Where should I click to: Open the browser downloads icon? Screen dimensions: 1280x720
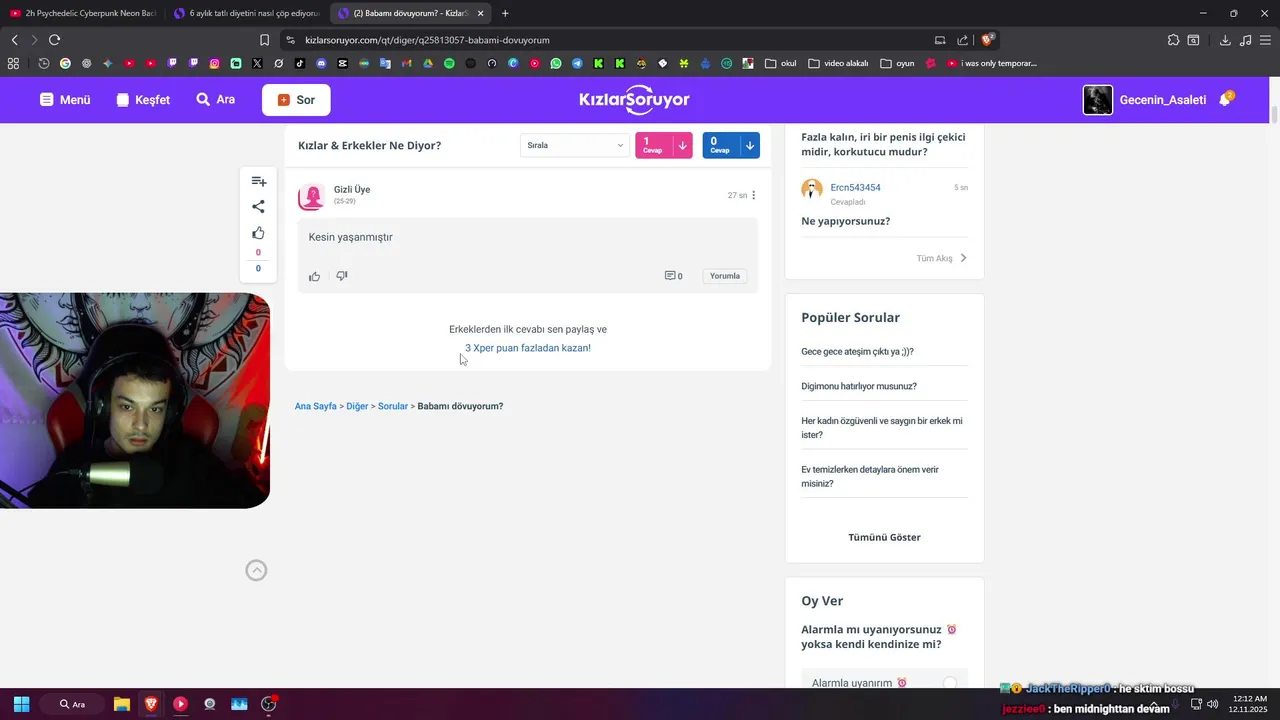(x=1225, y=40)
